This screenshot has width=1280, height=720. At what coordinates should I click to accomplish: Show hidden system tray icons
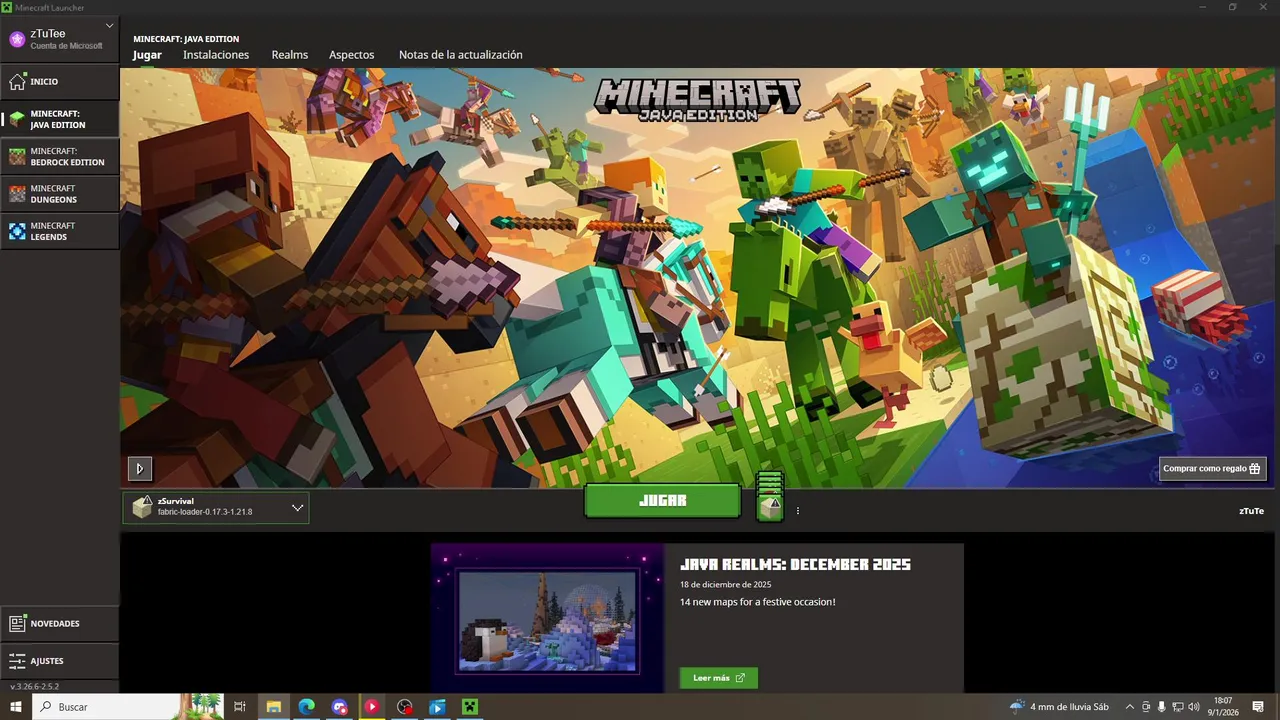1130,707
